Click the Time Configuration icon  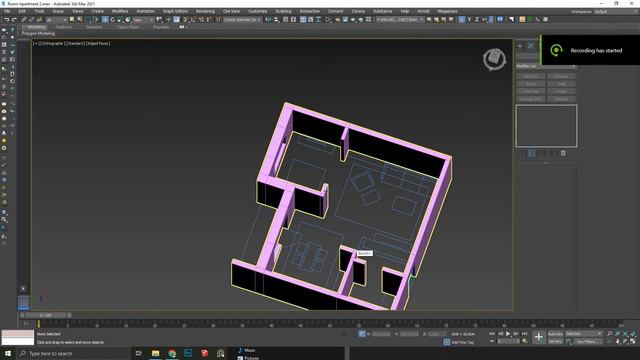(x=524, y=341)
